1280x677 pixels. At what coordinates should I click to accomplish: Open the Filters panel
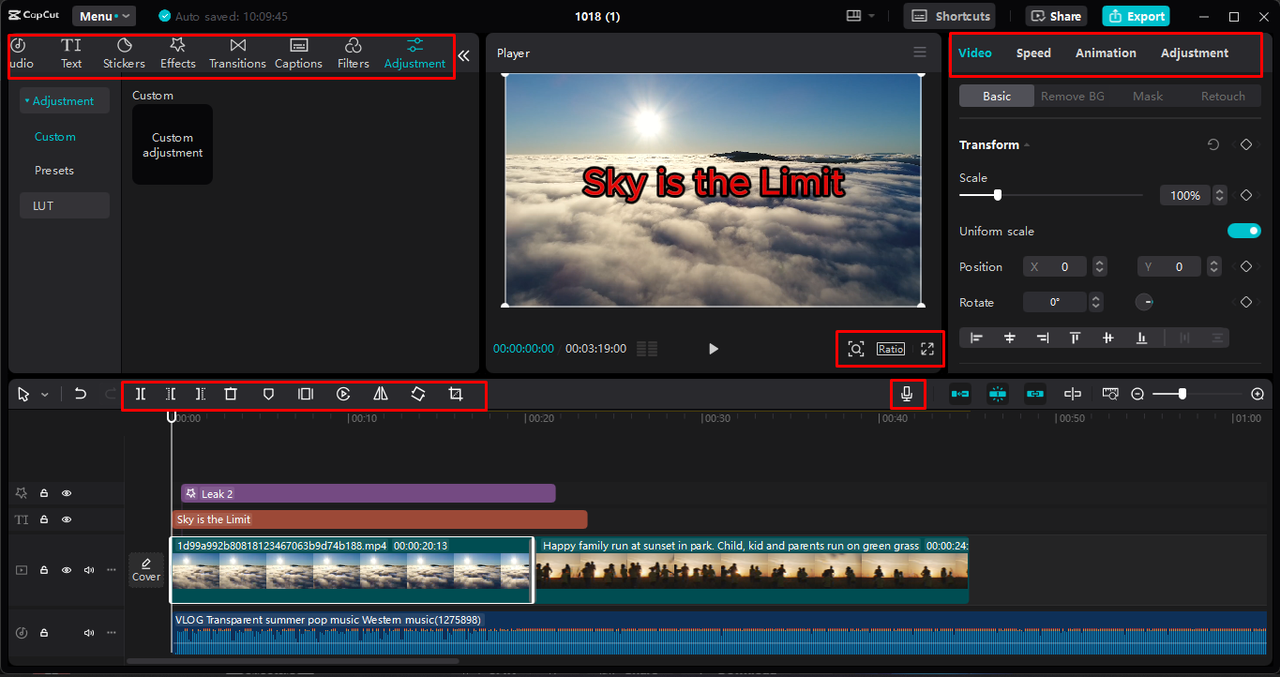coord(353,53)
